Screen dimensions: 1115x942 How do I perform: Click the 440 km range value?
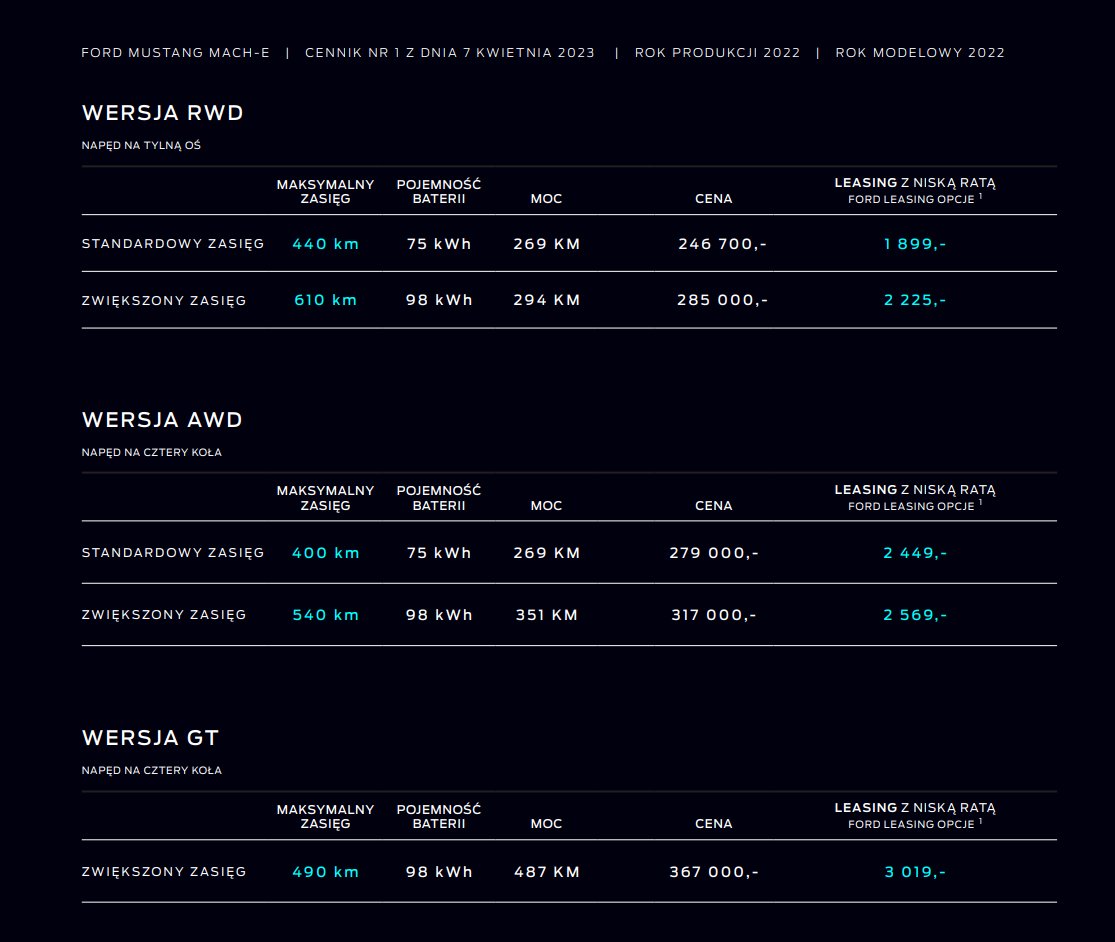click(325, 244)
